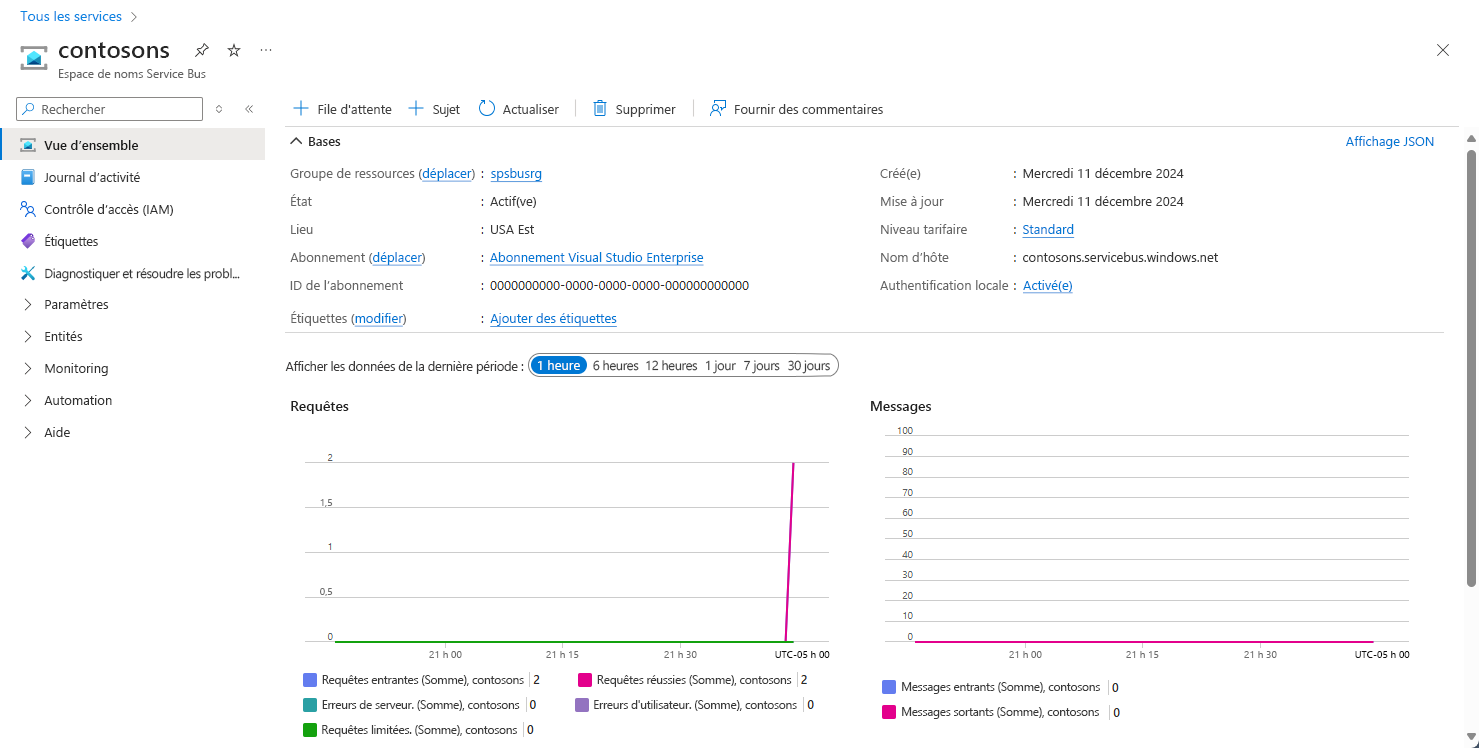Open the Journal d'activité menu item
This screenshot has width=1479, height=748.
[x=133, y=177]
